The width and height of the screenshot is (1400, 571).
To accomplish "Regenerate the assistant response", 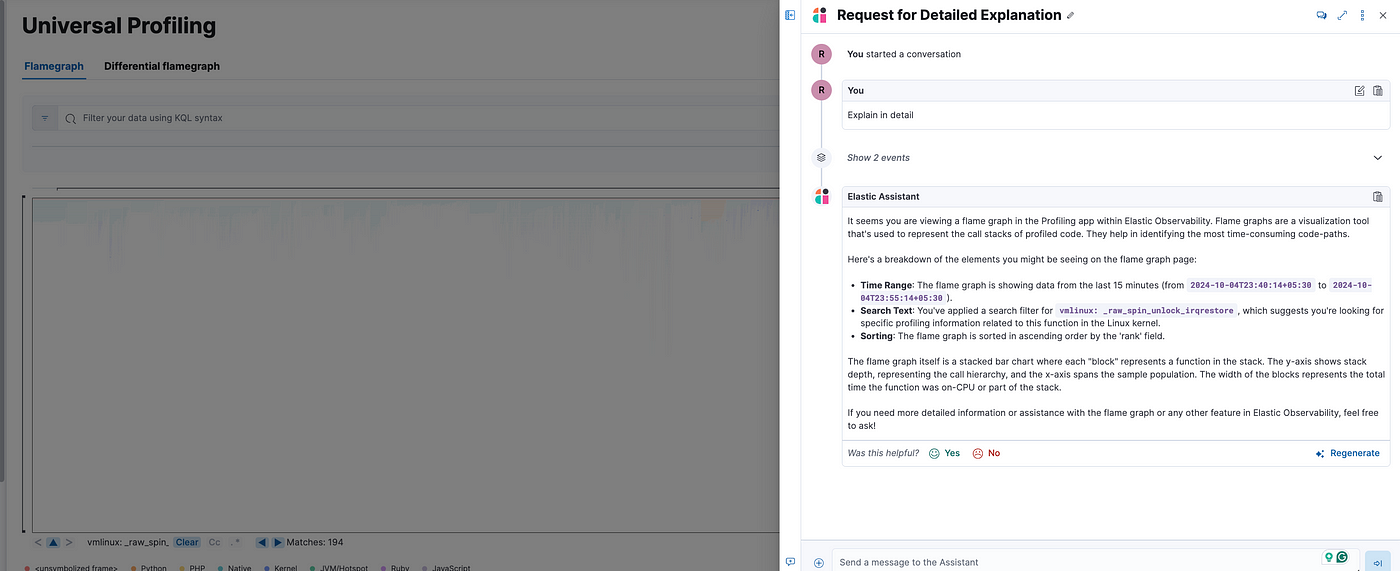I will (1347, 453).
